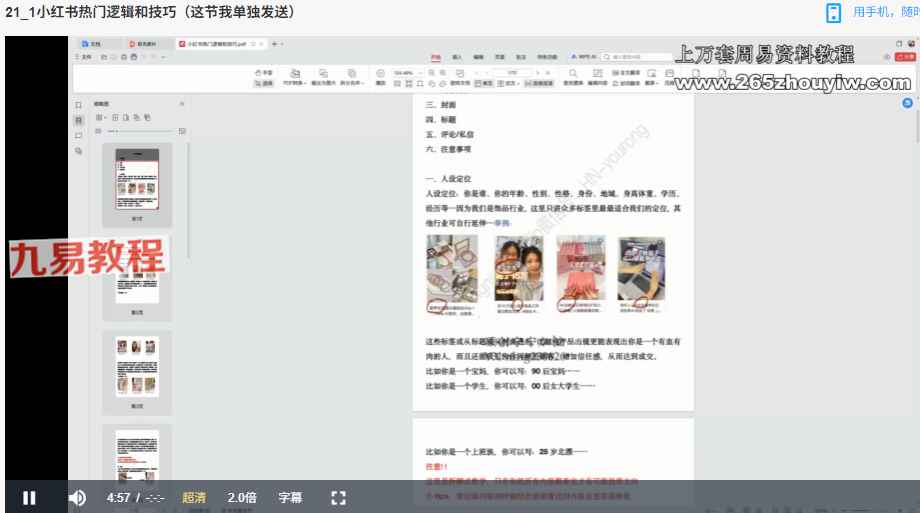Viewport: 920px width, 513px height.
Task: Pause the video playback
Action: 29,498
